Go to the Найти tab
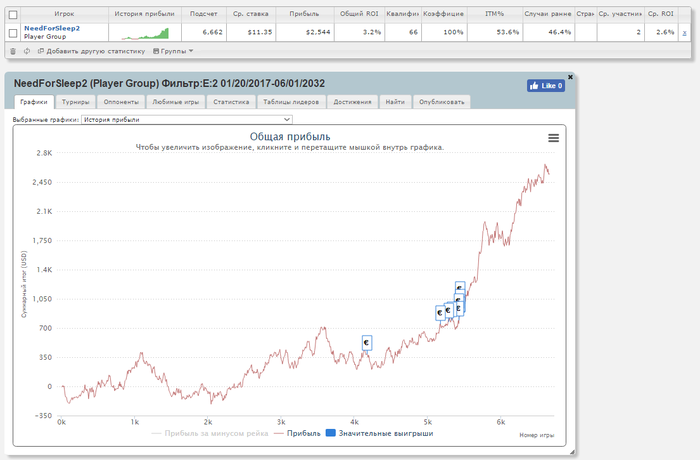This screenshot has width=700, height=460. [x=395, y=102]
